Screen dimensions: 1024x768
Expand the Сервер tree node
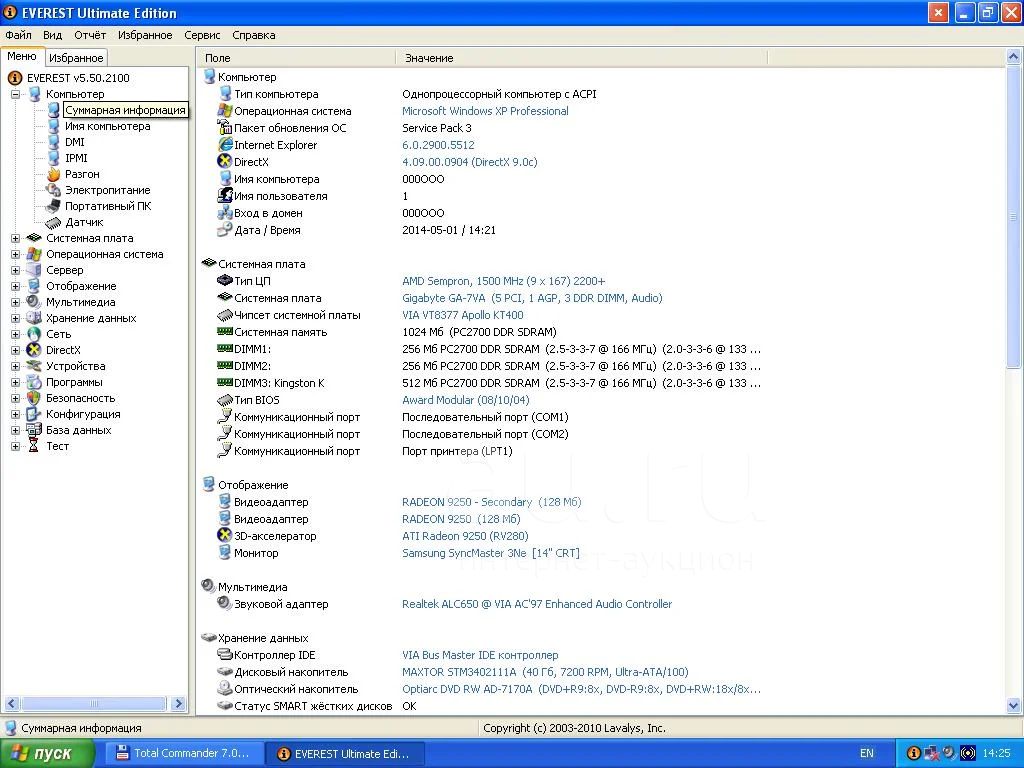click(x=15, y=270)
